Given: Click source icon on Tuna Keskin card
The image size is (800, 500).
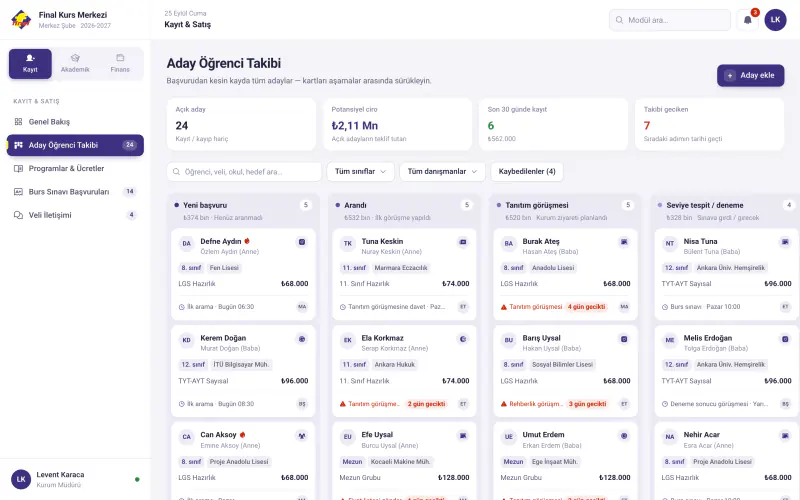Looking at the screenshot, I should click(x=463, y=242).
